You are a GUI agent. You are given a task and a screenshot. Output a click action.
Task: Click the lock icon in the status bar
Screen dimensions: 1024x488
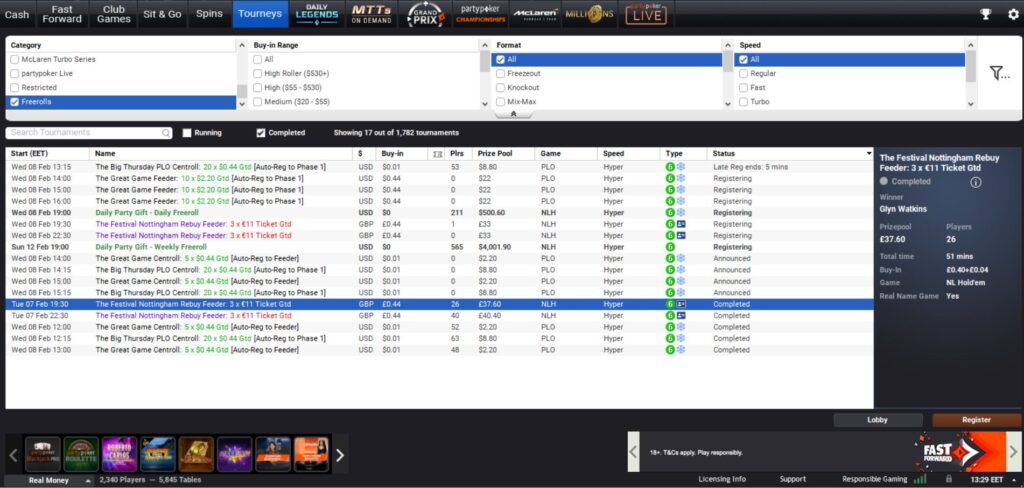click(949, 479)
